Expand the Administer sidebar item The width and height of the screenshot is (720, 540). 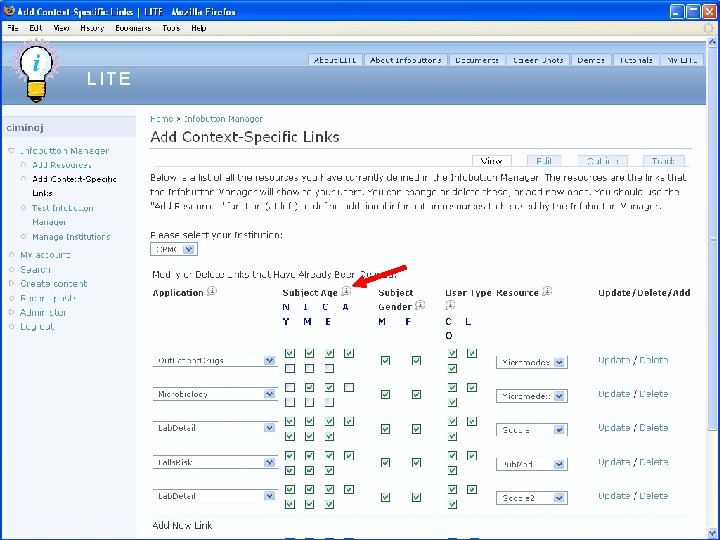click(11, 313)
